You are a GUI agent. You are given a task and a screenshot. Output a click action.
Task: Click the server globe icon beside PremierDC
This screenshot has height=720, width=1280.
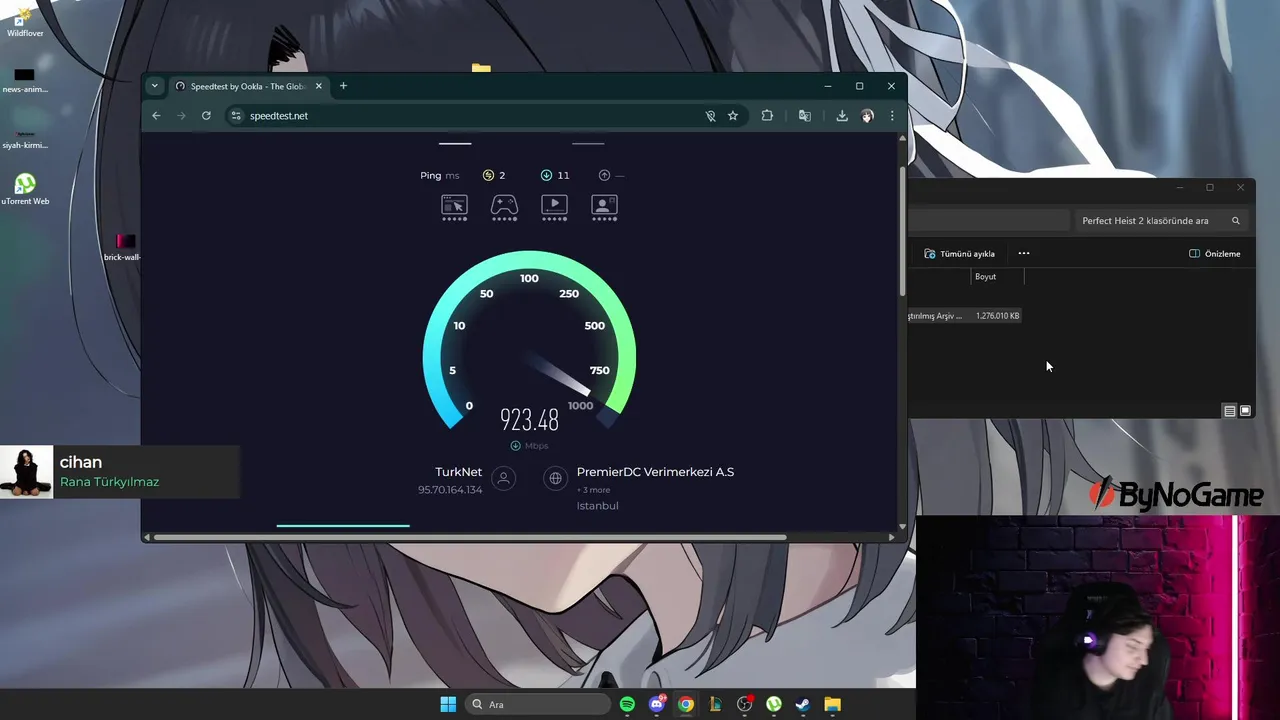coord(556,478)
